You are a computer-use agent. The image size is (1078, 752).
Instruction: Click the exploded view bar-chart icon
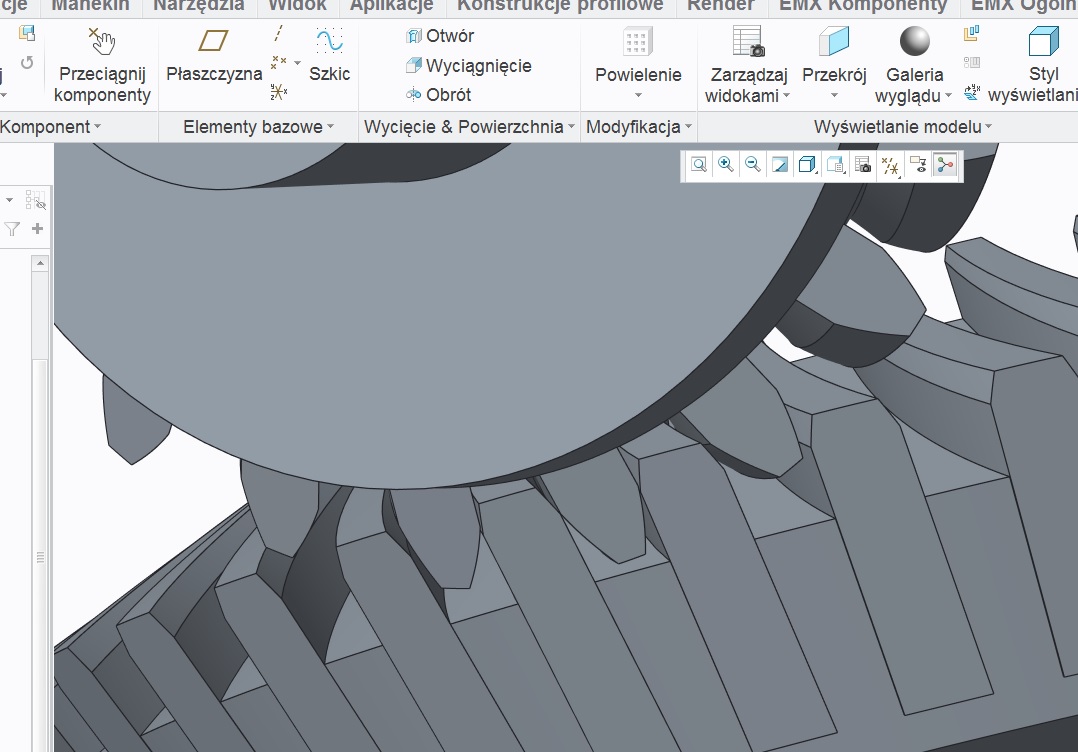coord(971,33)
